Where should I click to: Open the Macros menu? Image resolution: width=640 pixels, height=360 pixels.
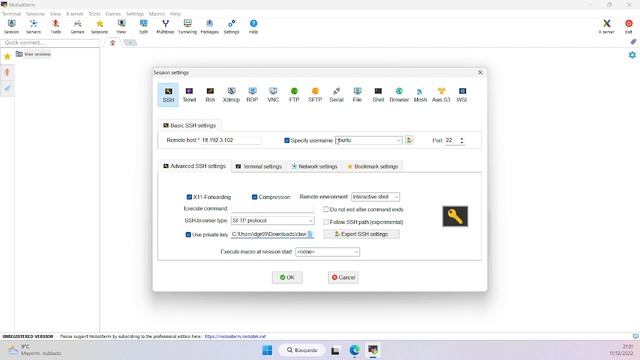click(157, 13)
